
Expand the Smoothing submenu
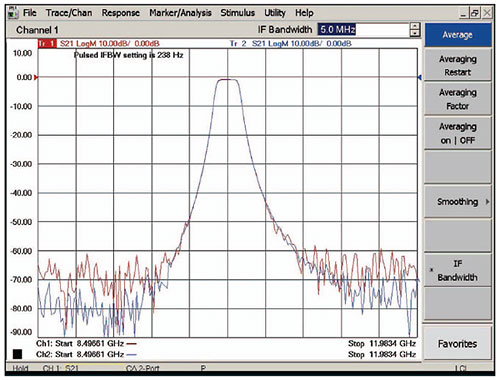[458, 202]
